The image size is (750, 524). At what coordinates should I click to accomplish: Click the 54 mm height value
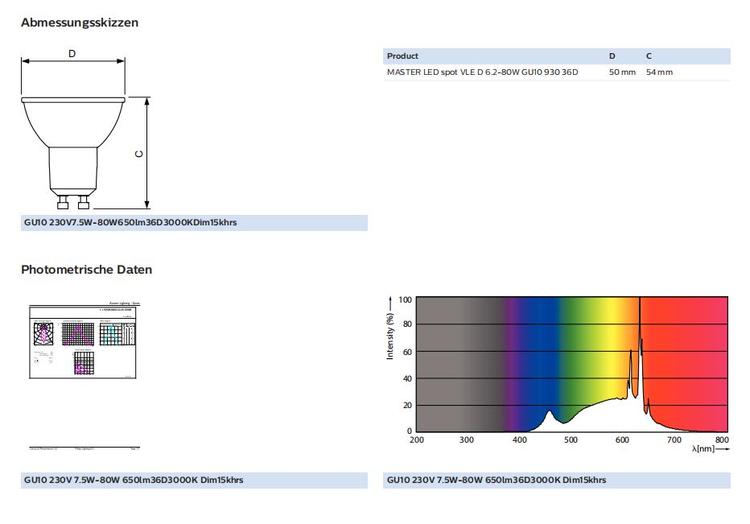pyautogui.click(x=659, y=73)
